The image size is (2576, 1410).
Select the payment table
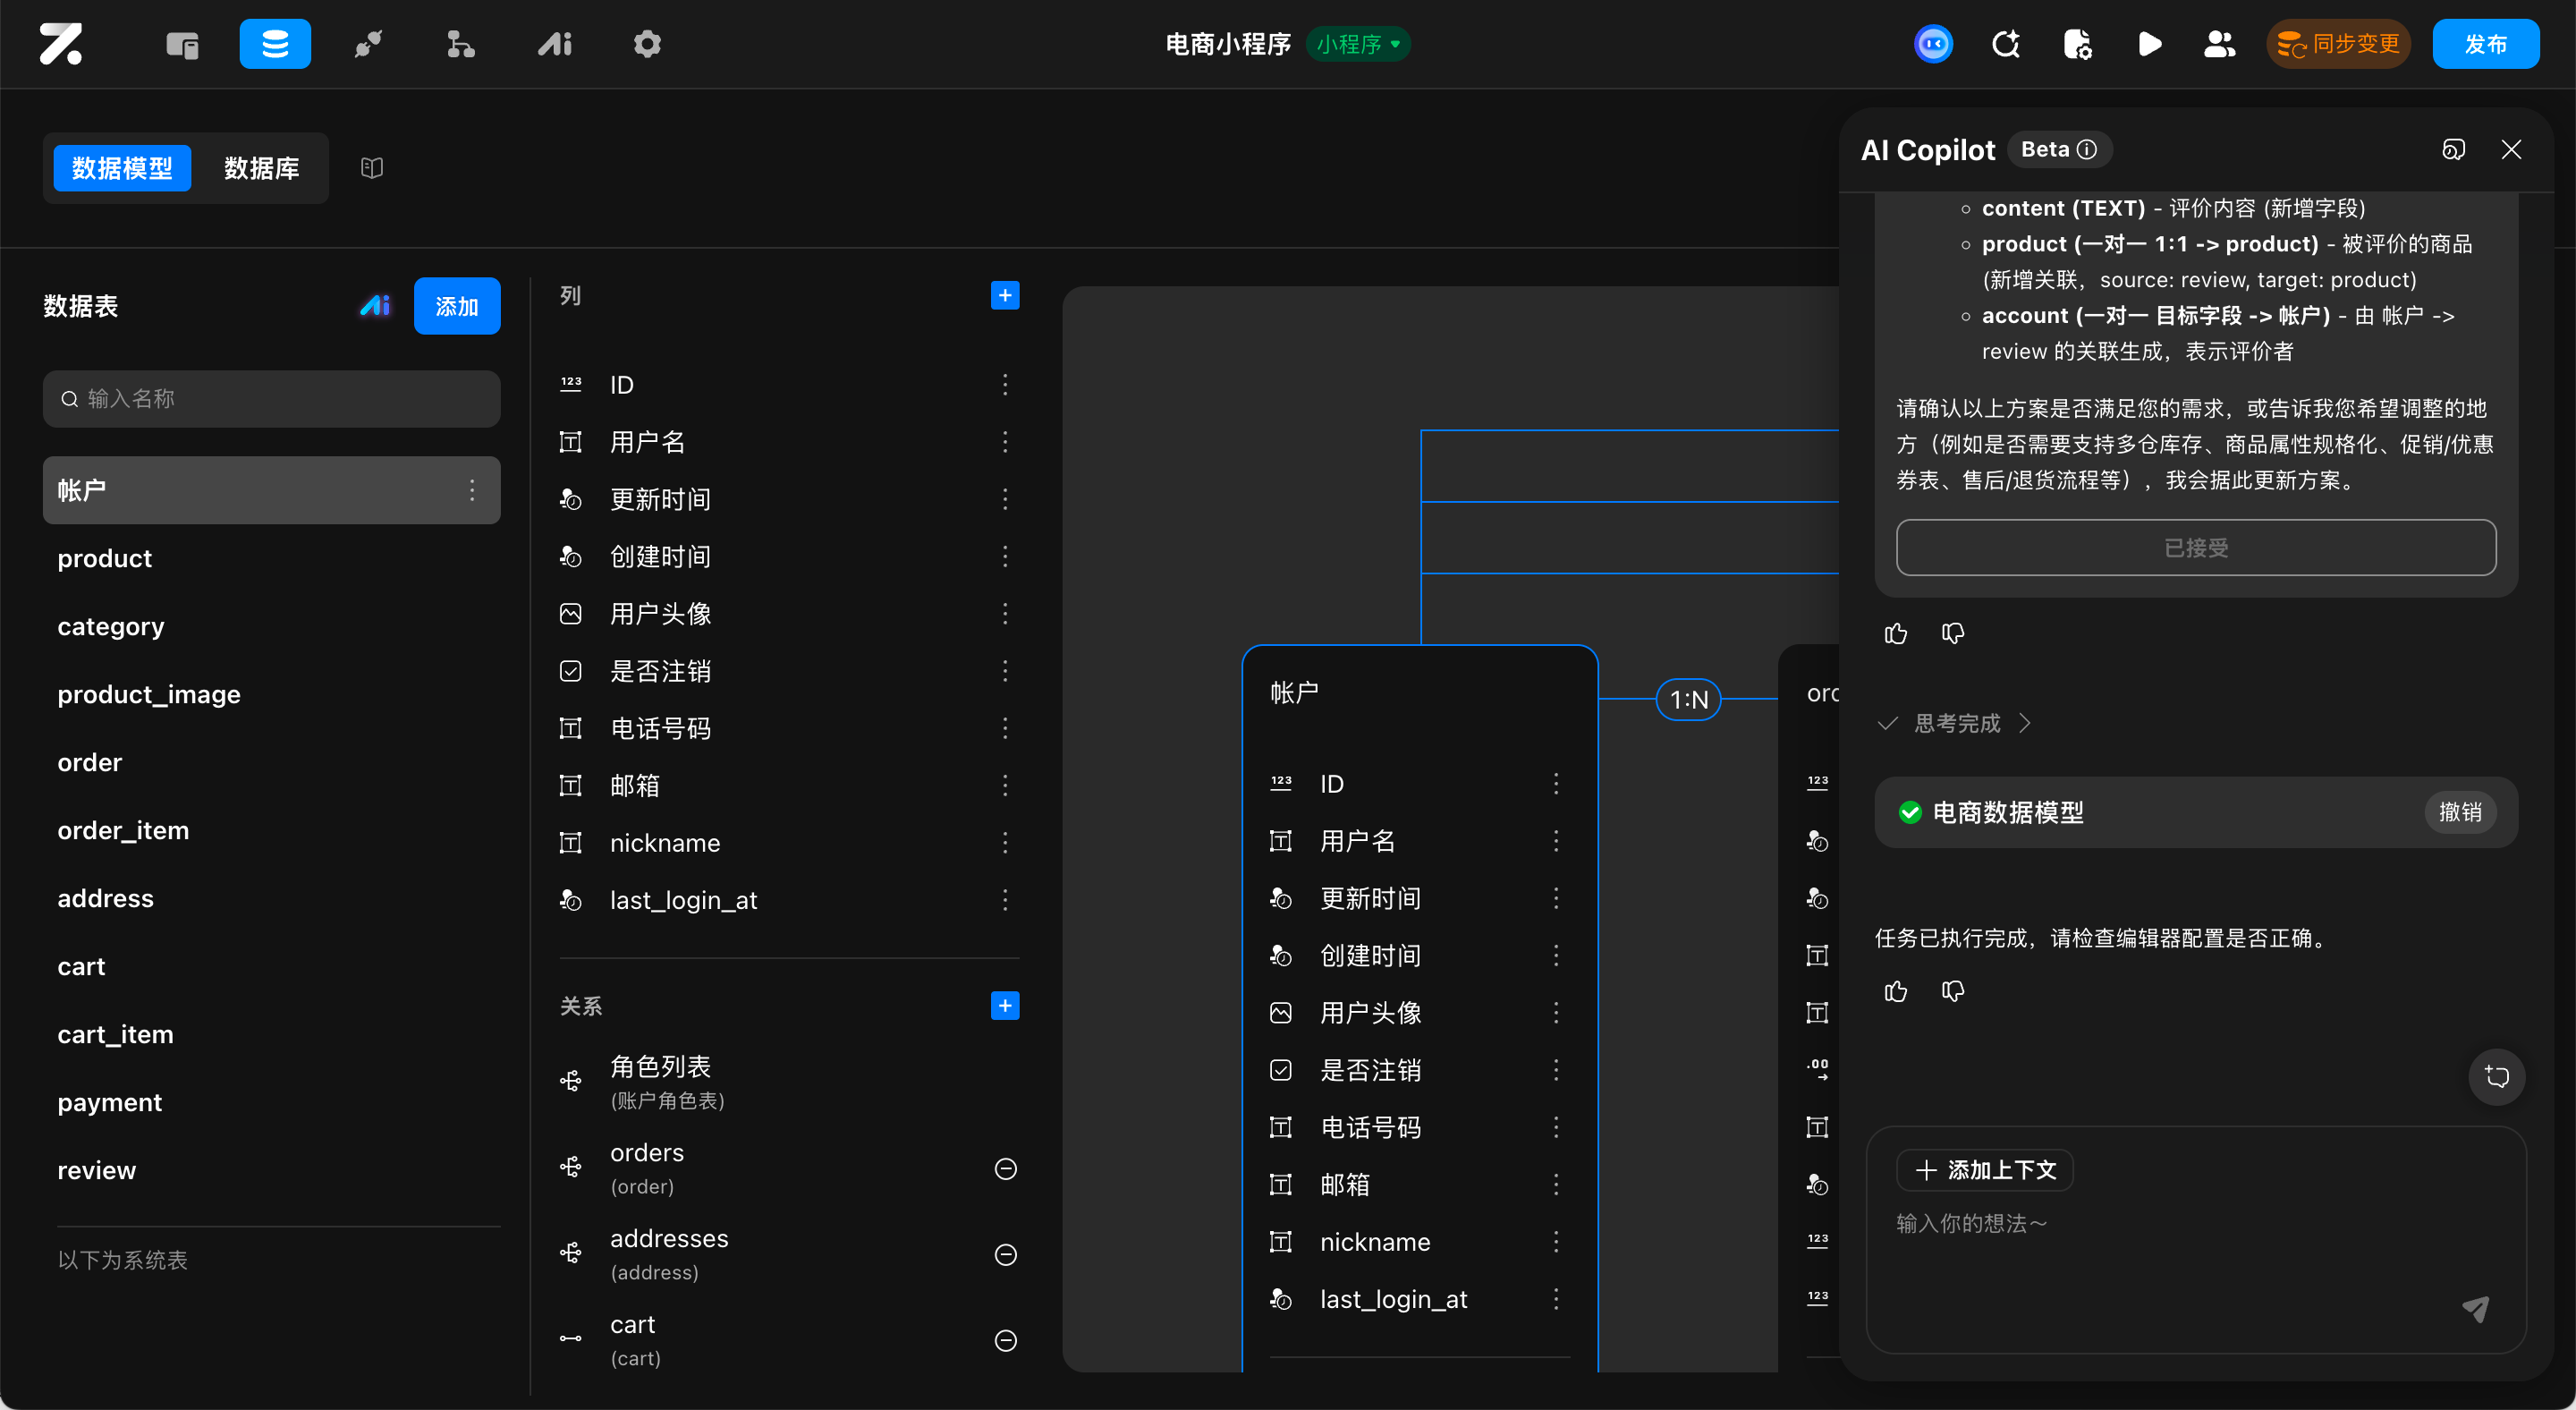(271, 1102)
